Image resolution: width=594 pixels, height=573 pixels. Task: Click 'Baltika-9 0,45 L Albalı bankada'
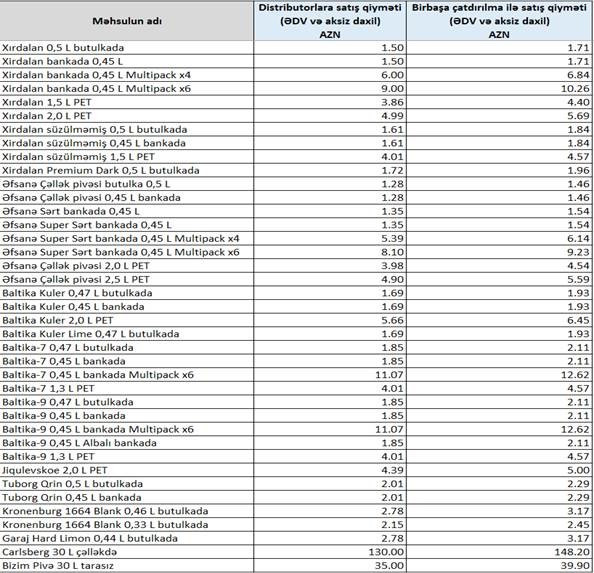[127, 443]
